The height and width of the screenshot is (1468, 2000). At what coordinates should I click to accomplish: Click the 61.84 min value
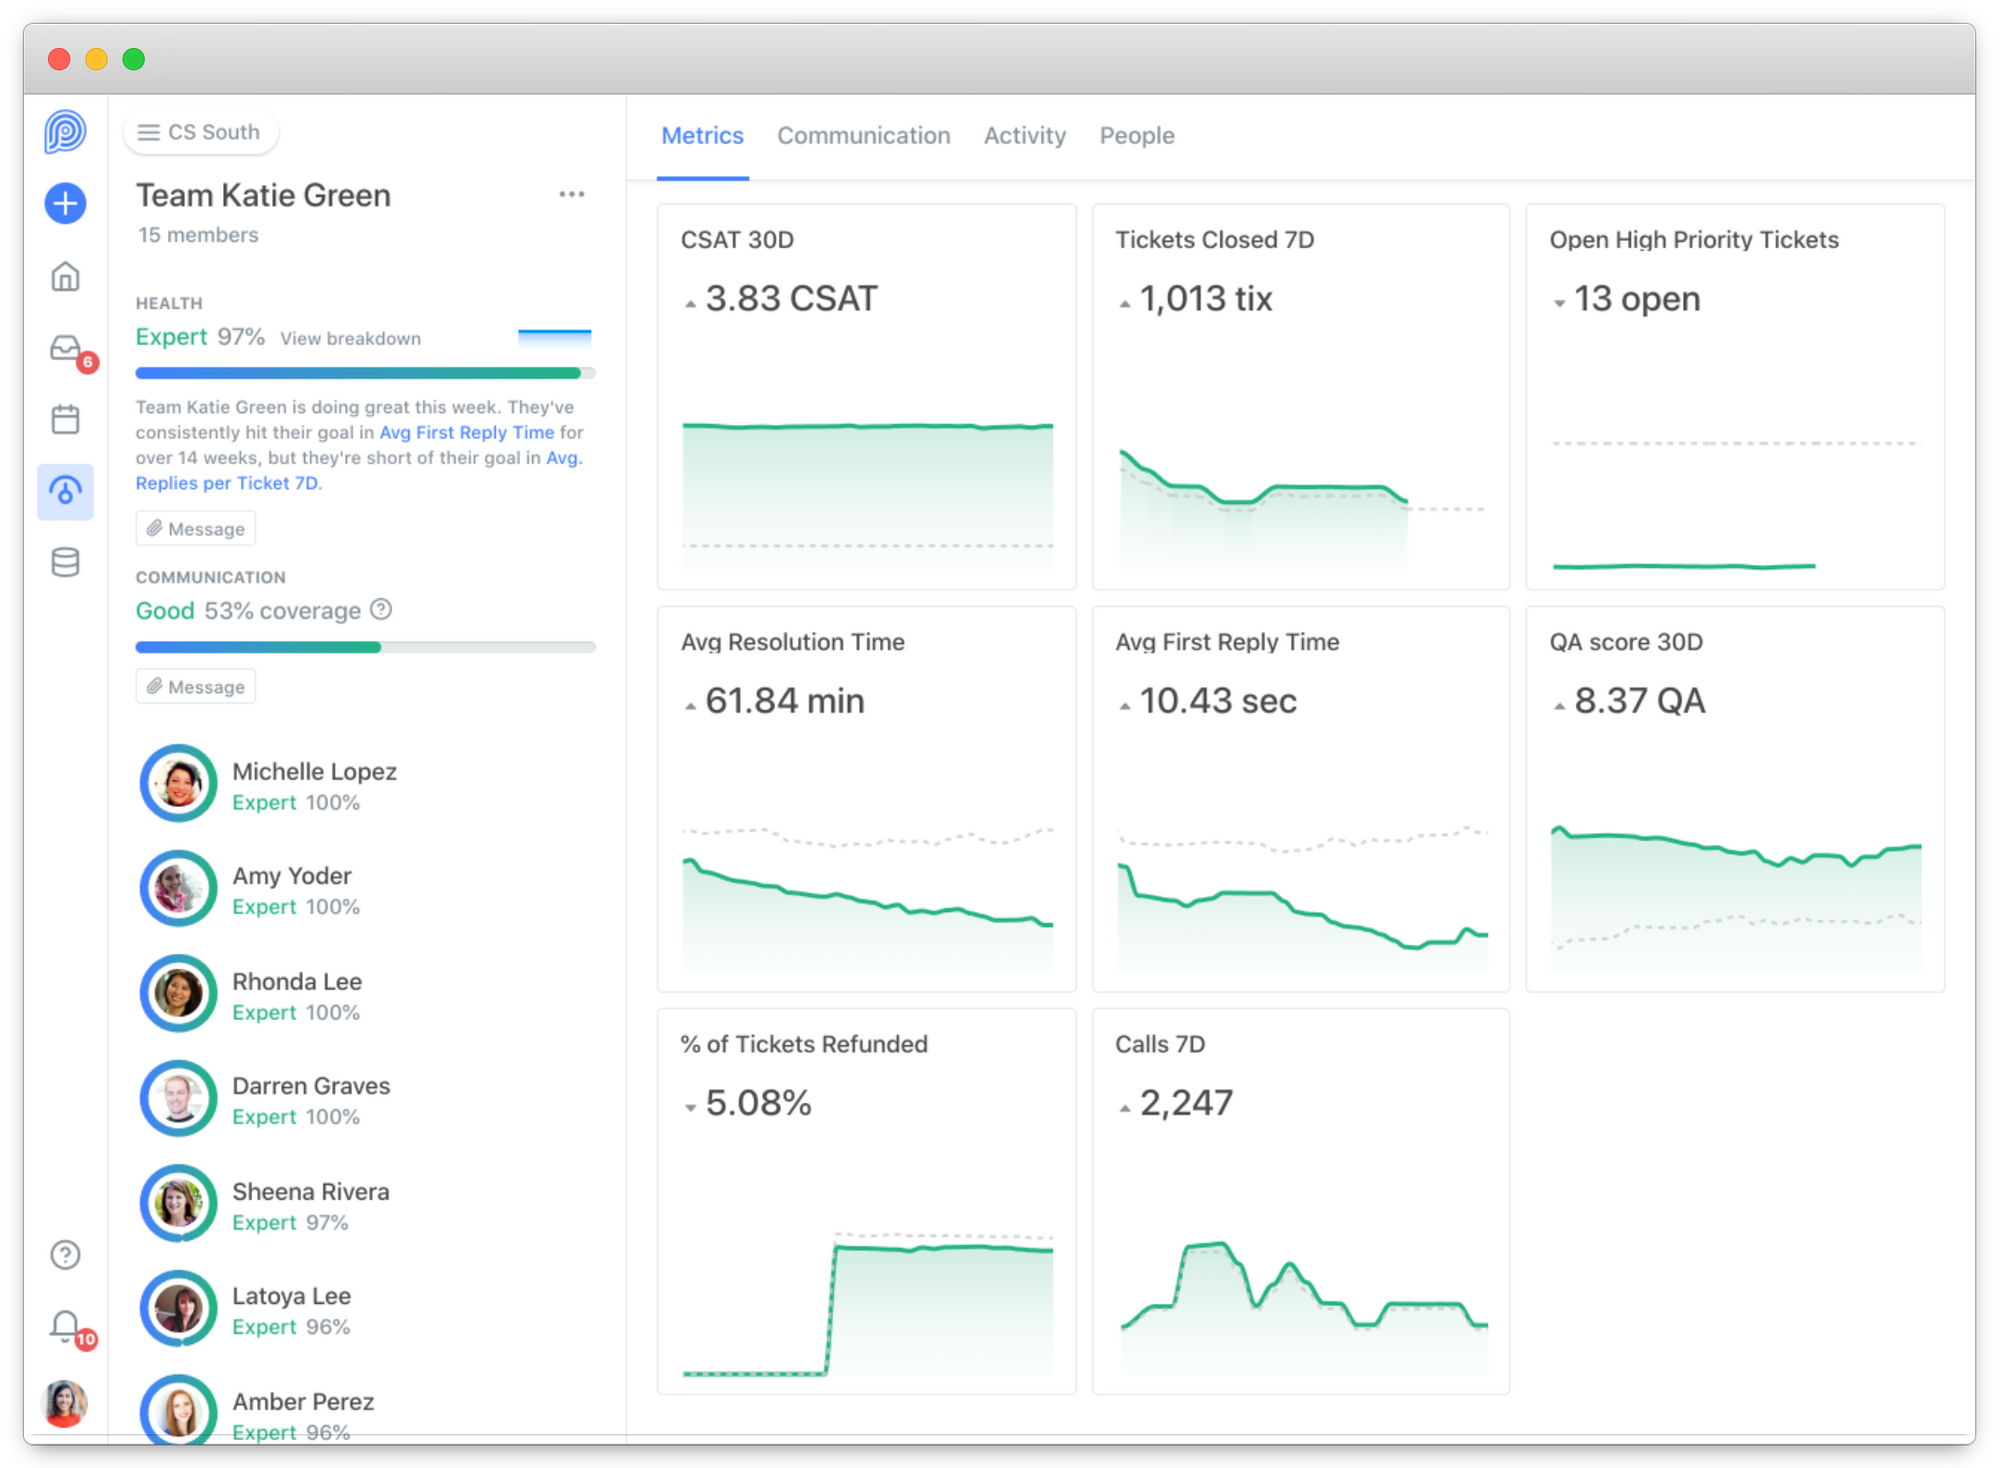[x=785, y=700]
